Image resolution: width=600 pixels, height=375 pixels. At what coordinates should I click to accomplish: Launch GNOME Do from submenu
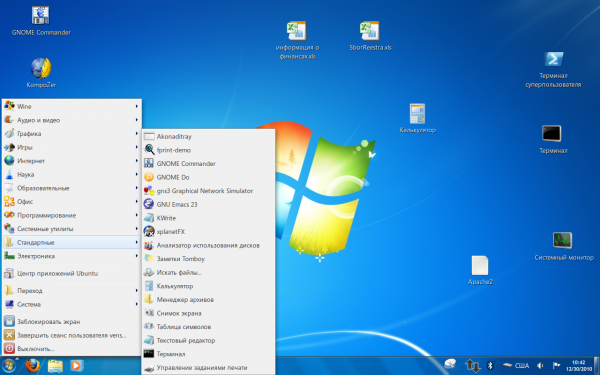[x=209, y=177]
